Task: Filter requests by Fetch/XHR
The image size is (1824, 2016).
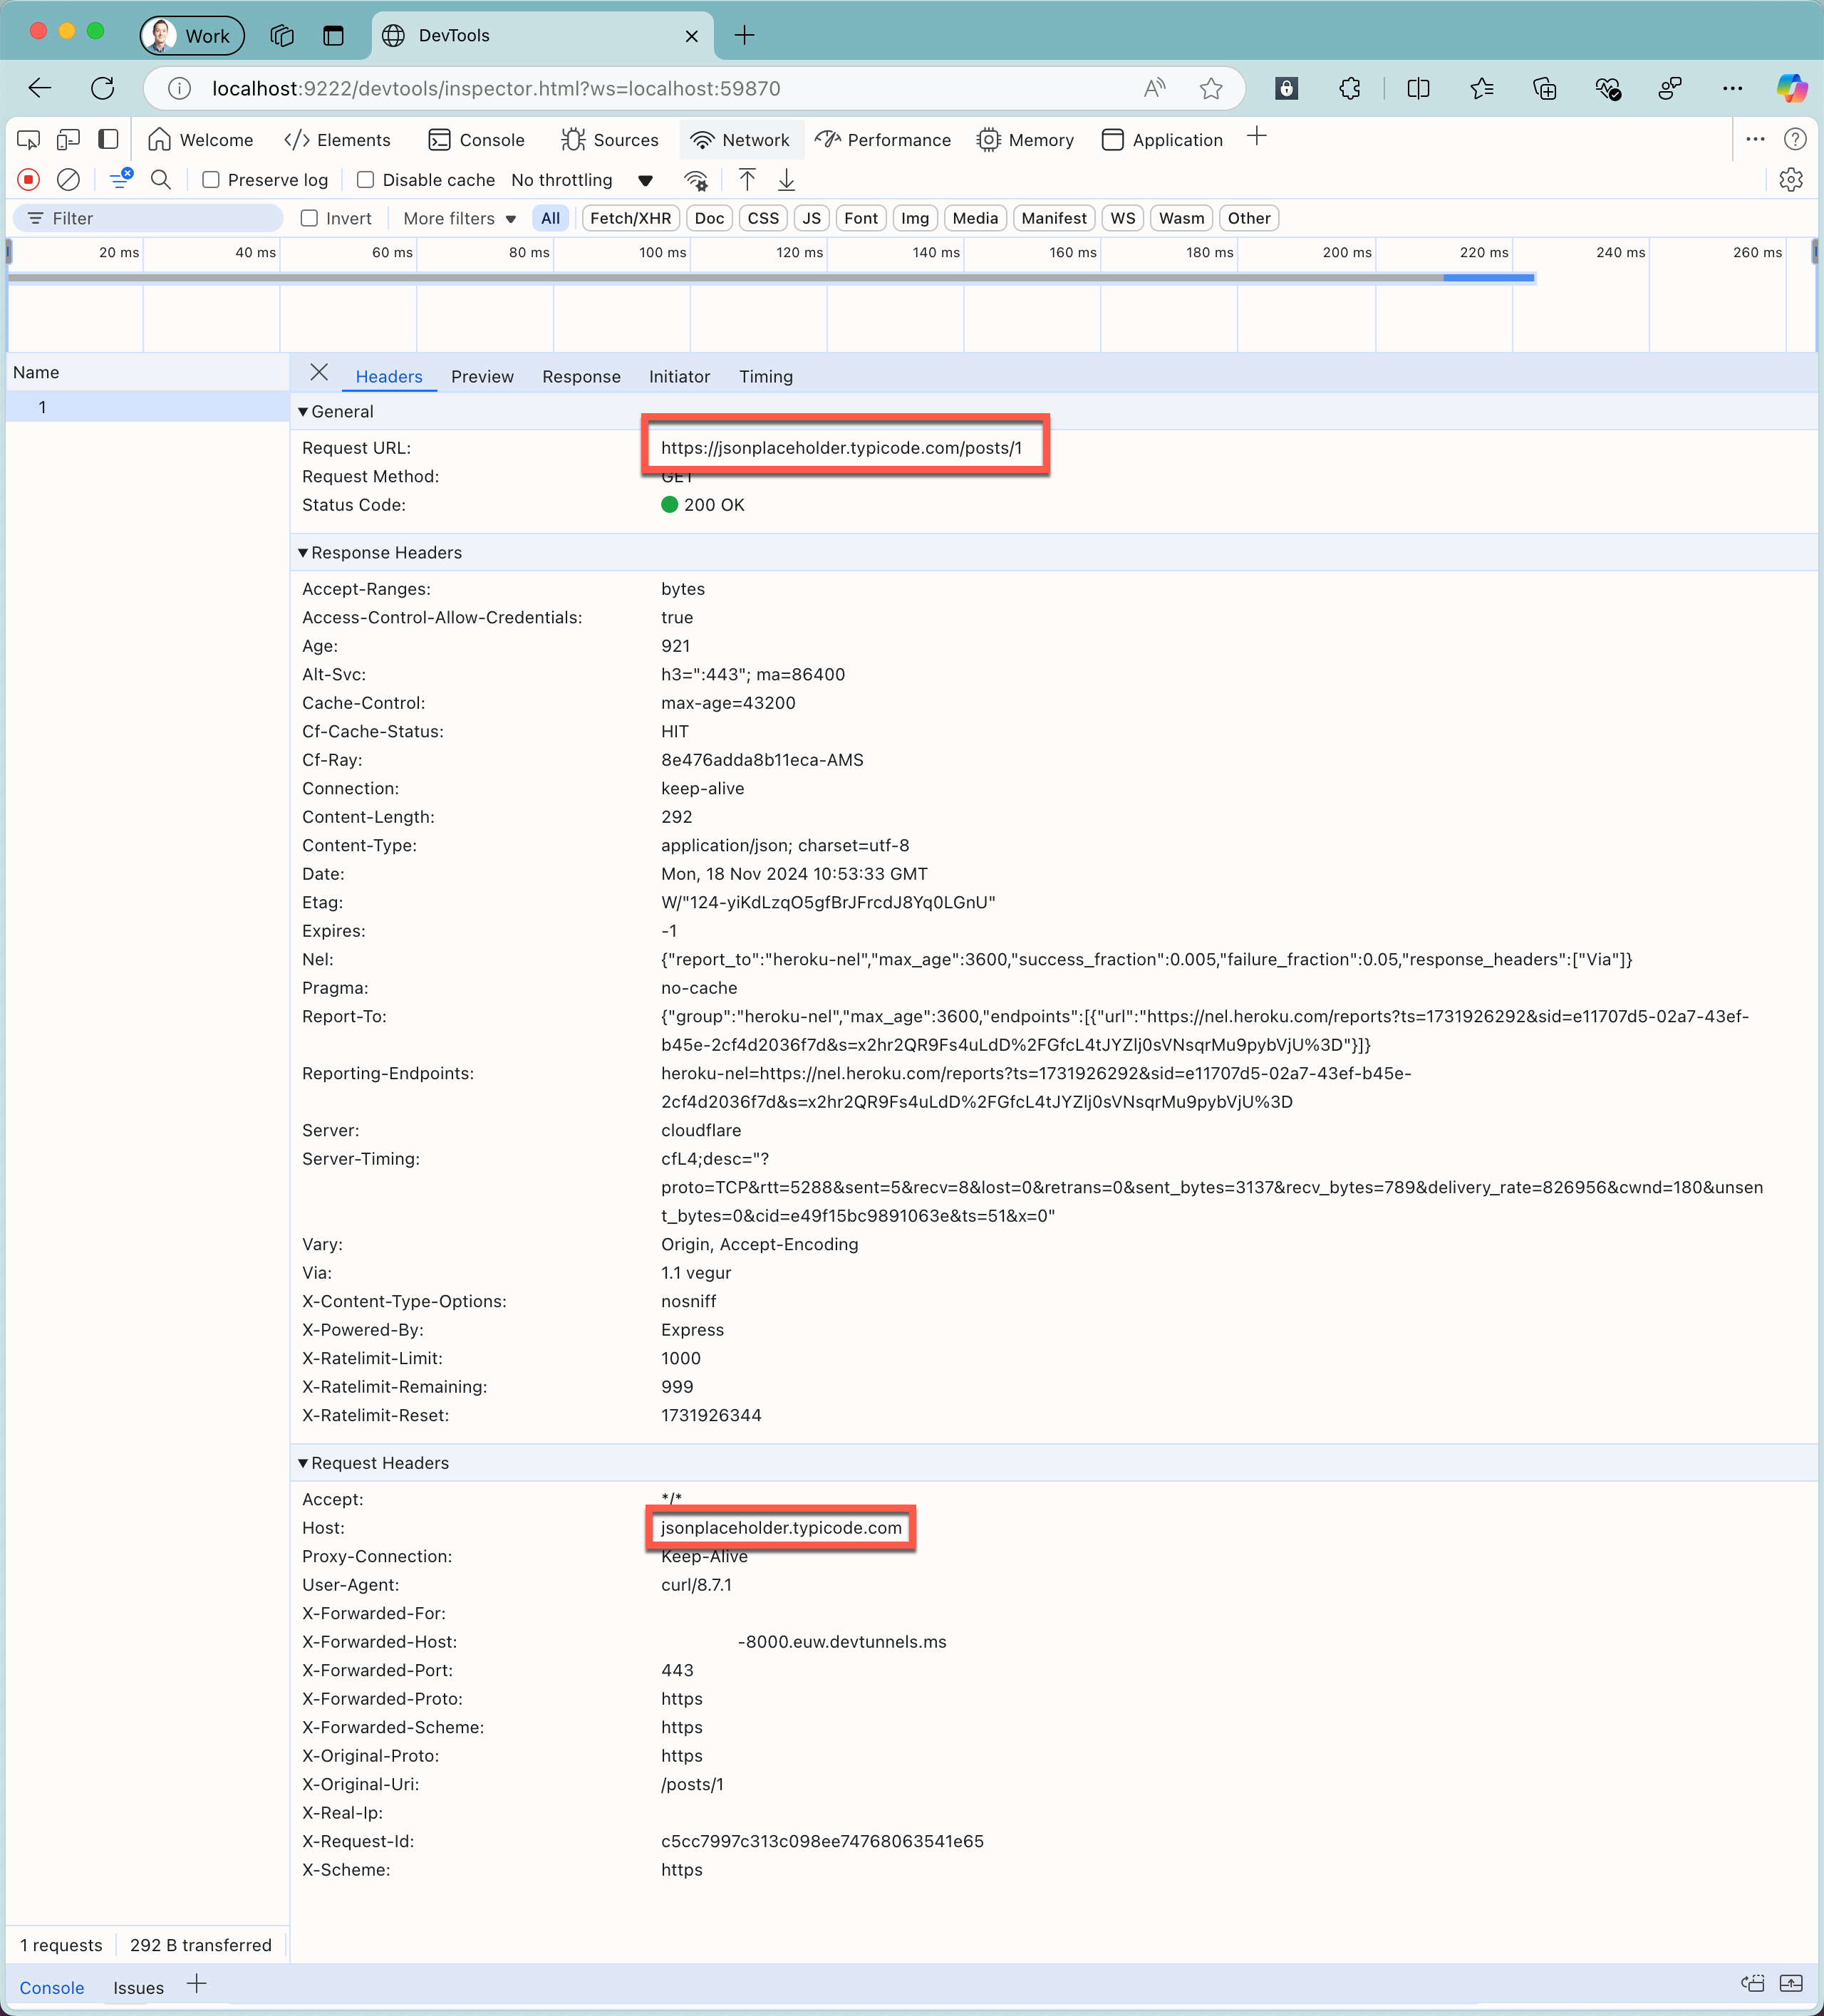Action: (x=630, y=218)
